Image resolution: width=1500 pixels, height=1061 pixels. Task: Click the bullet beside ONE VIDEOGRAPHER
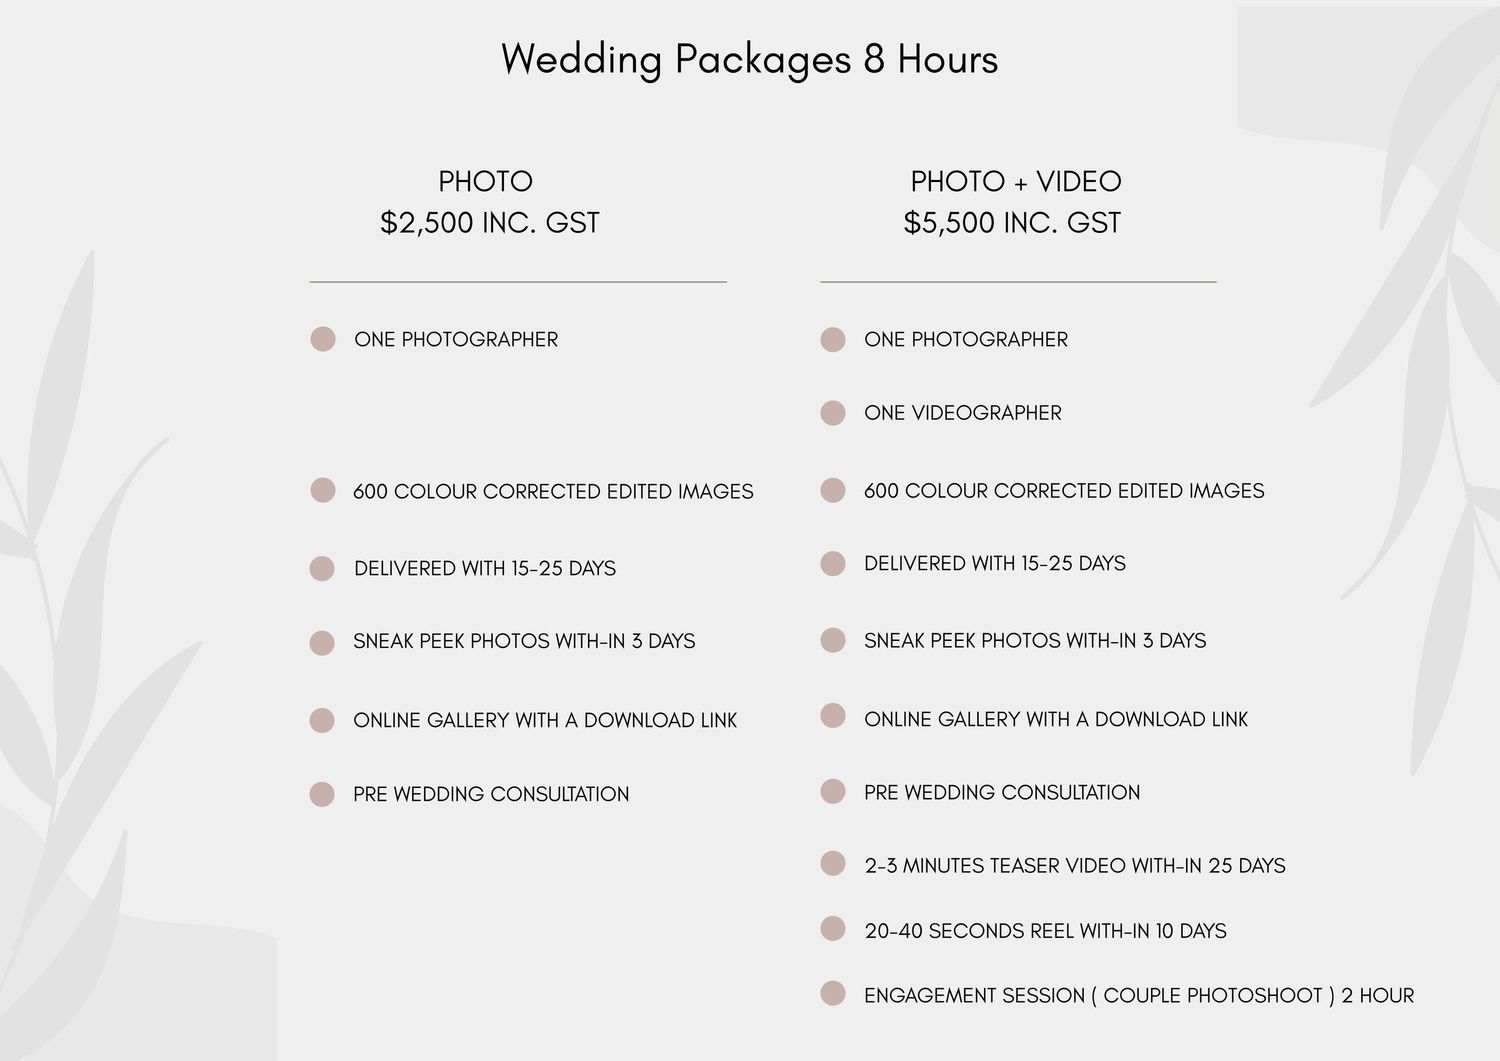coord(833,413)
